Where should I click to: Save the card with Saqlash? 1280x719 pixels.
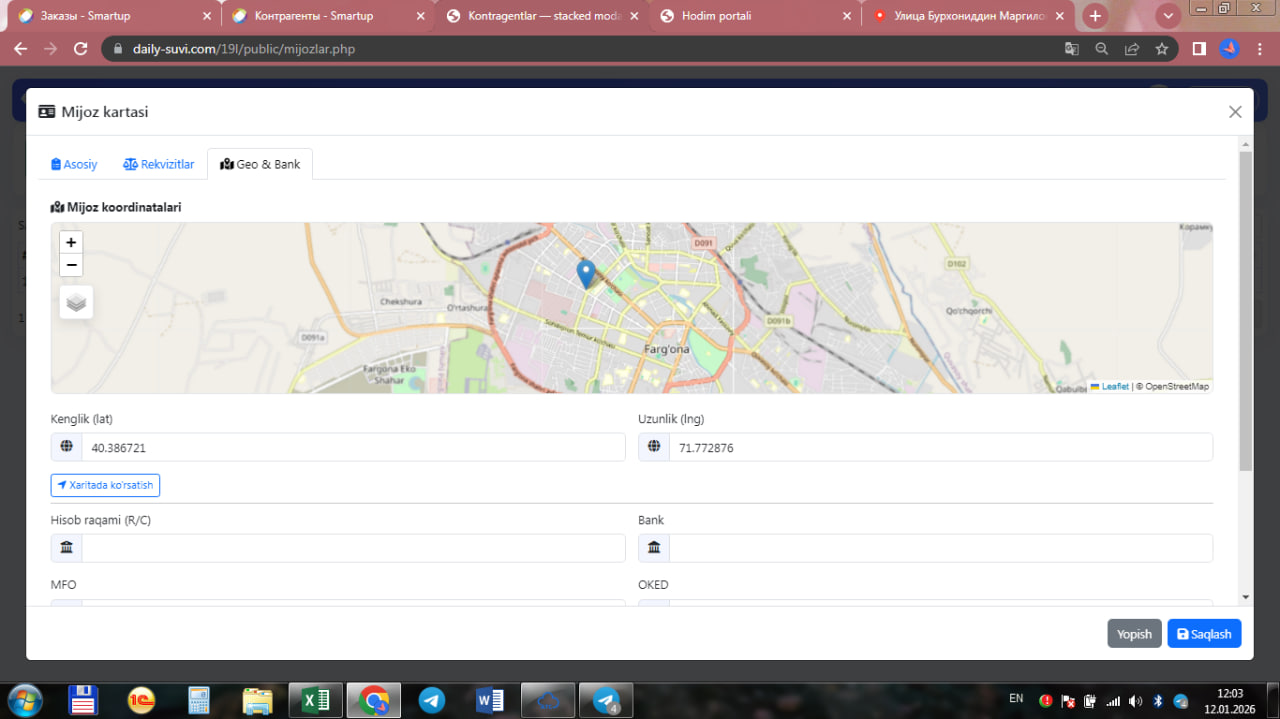[1204, 634]
